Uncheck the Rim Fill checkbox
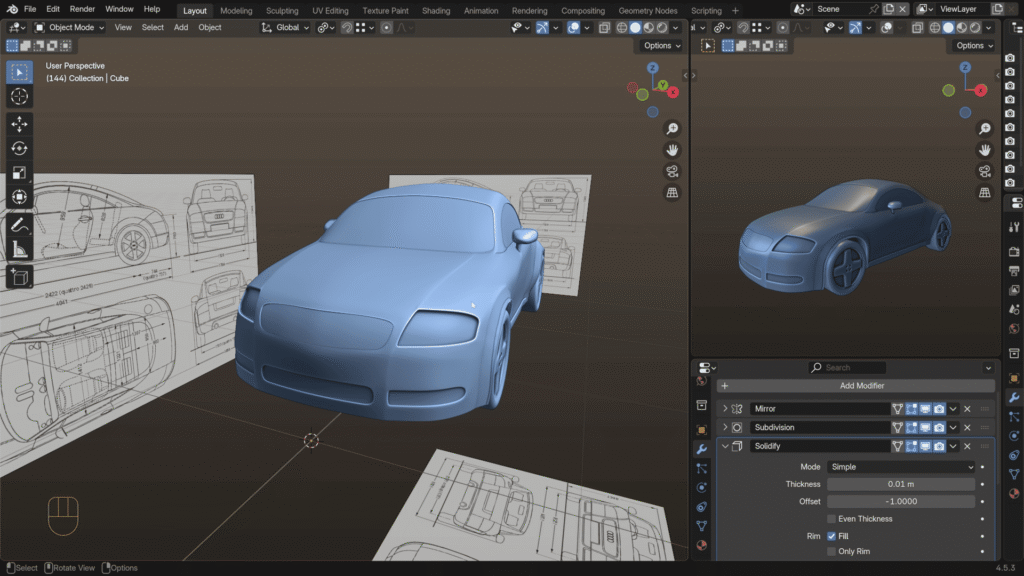This screenshot has width=1024, height=576. tap(832, 536)
